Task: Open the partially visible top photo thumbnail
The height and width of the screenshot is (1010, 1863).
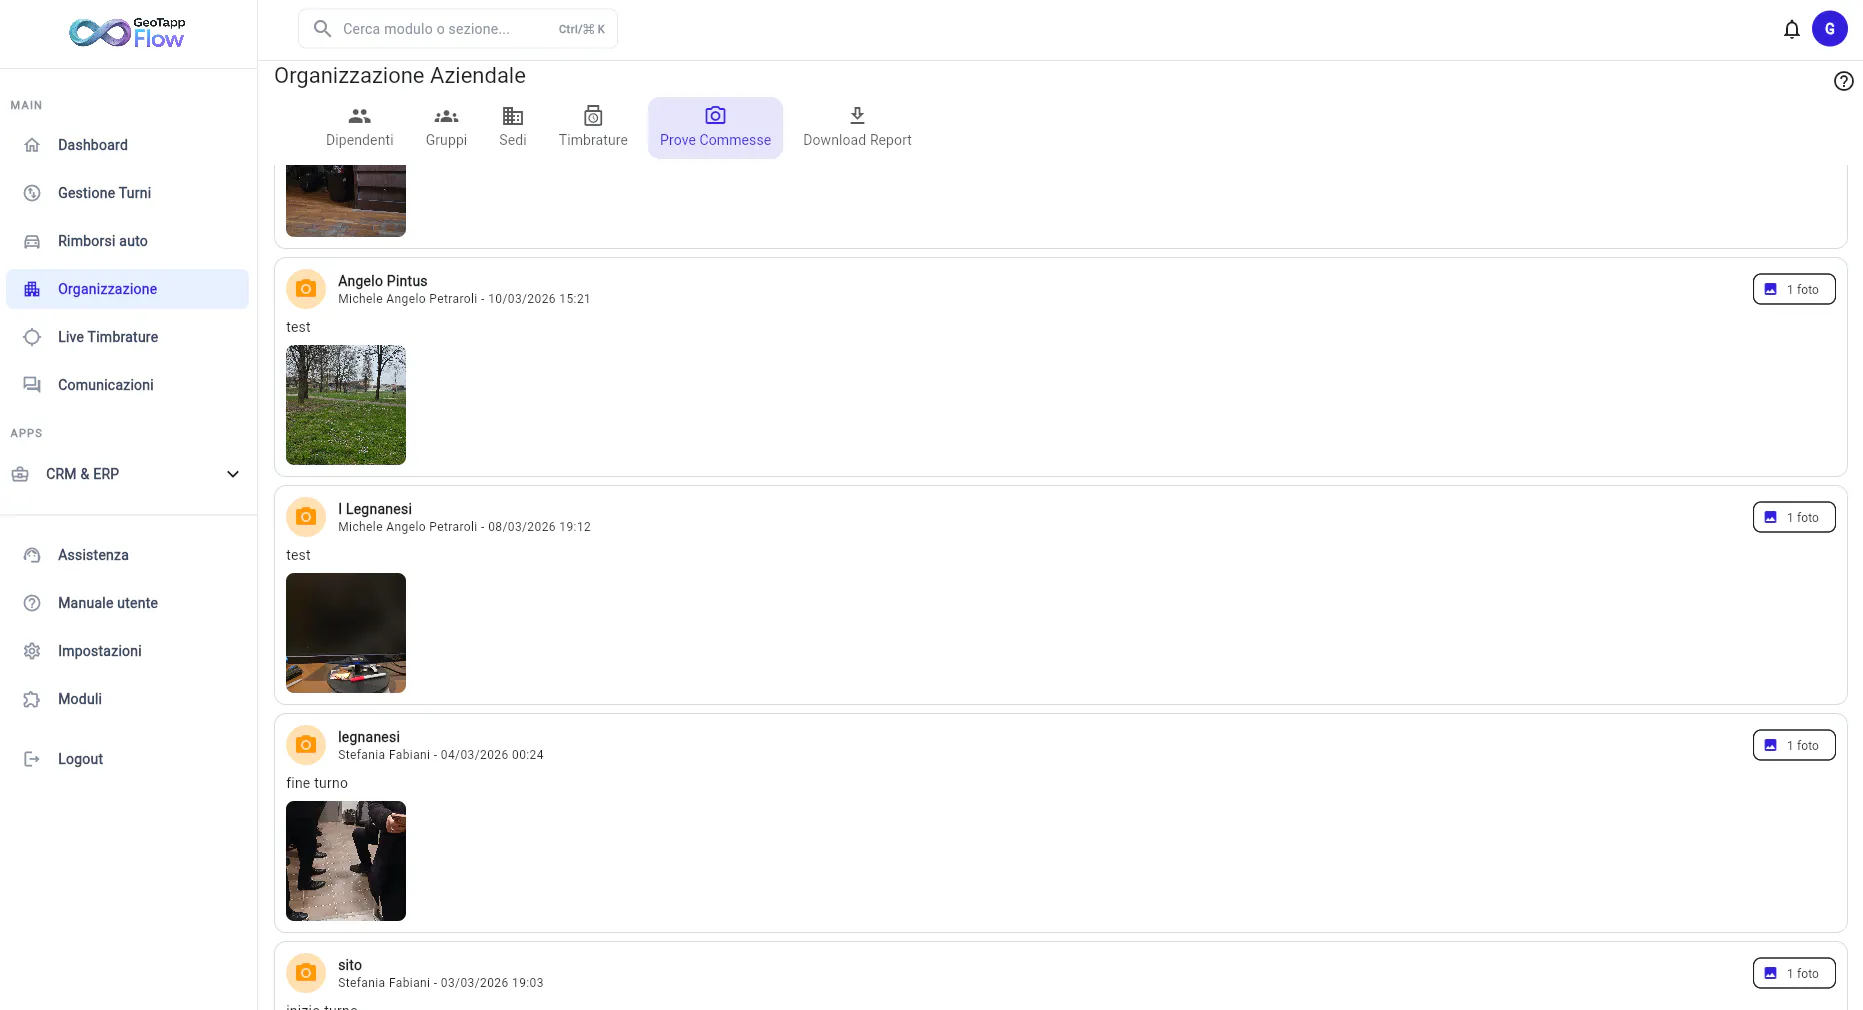Action: click(x=346, y=201)
